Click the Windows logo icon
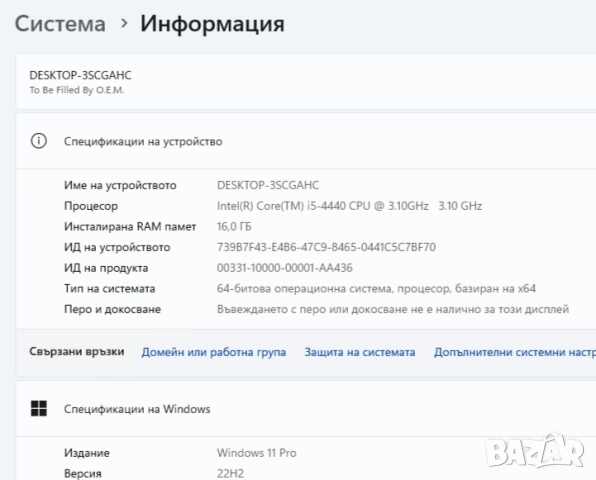596x480 pixels. [x=39, y=409]
